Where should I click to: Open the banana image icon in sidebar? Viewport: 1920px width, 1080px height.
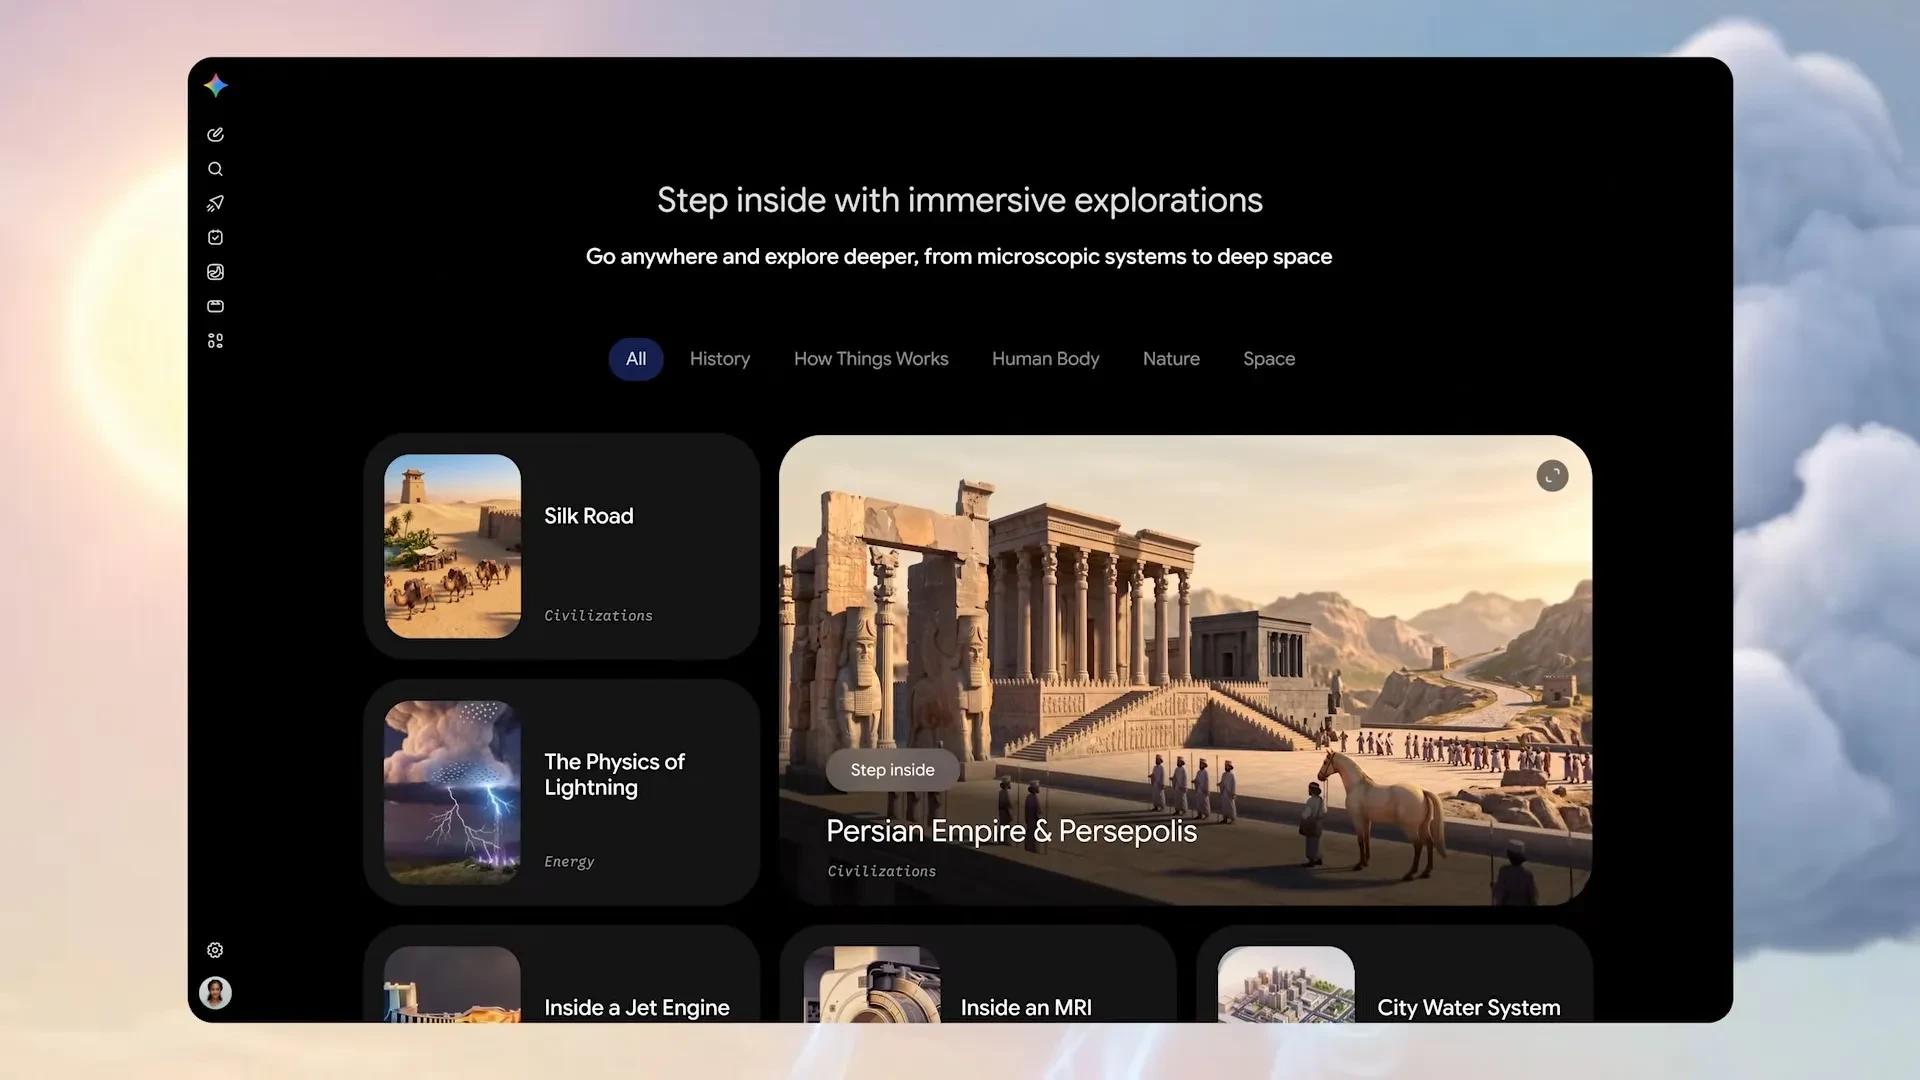click(215, 272)
